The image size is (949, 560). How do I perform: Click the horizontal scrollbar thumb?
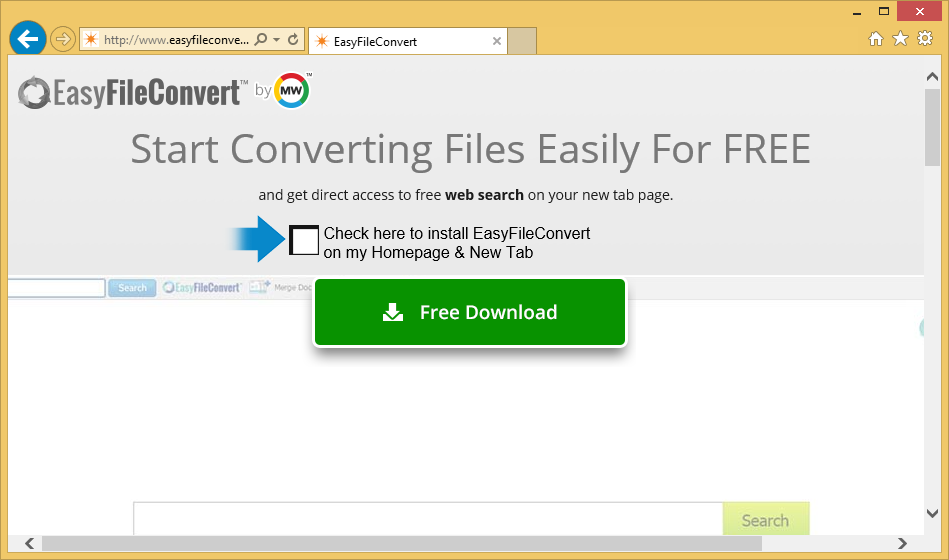tap(402, 543)
